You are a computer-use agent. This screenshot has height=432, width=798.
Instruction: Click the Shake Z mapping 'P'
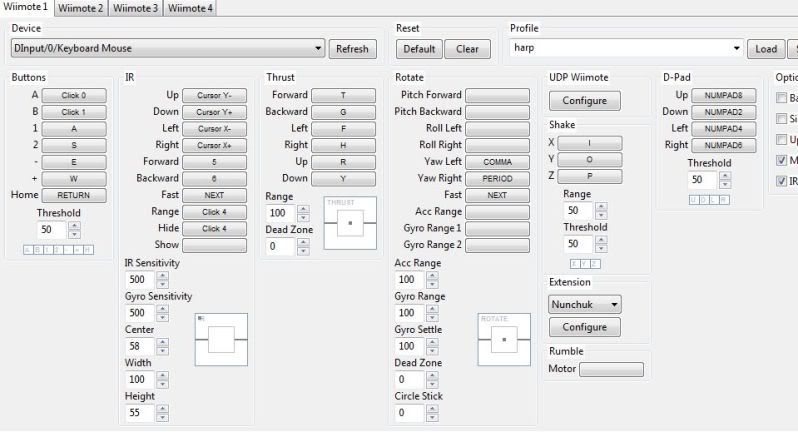590,176
